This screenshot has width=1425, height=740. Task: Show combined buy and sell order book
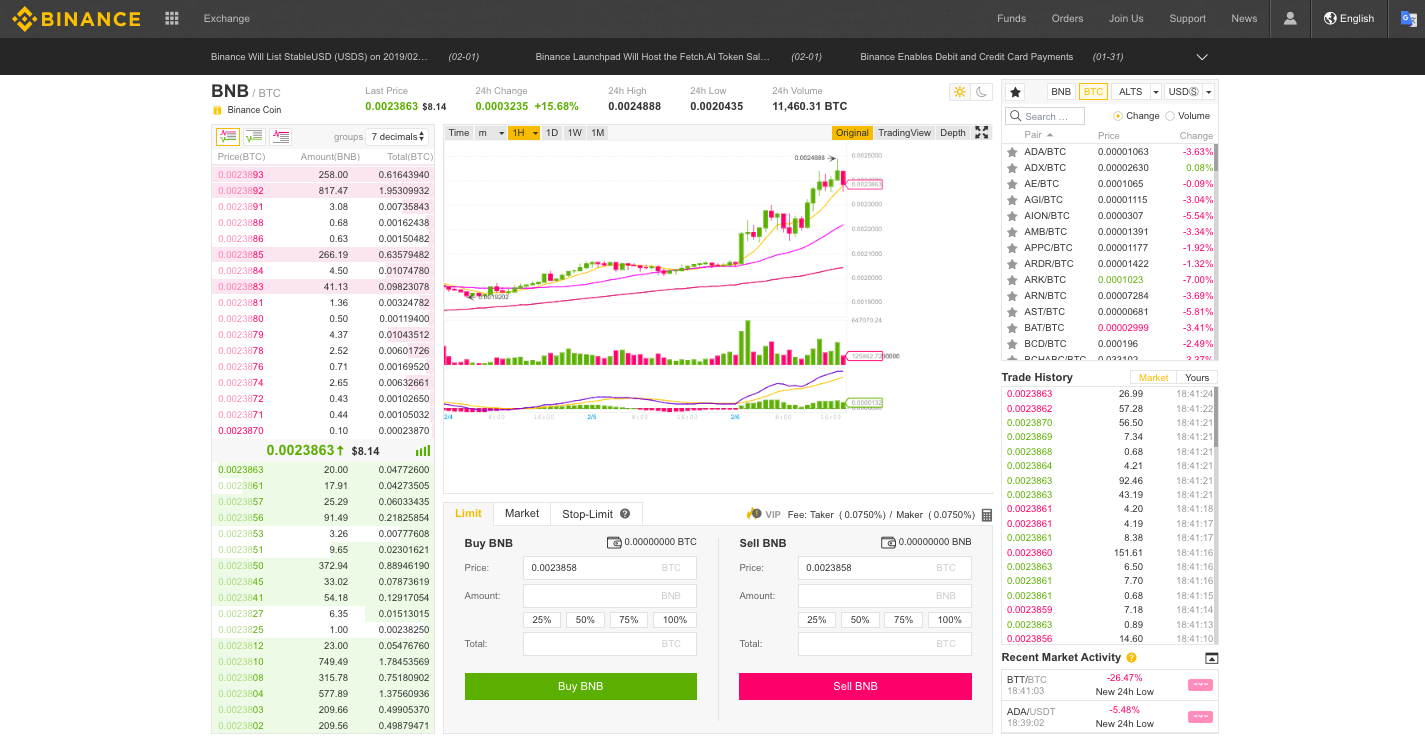click(x=227, y=136)
